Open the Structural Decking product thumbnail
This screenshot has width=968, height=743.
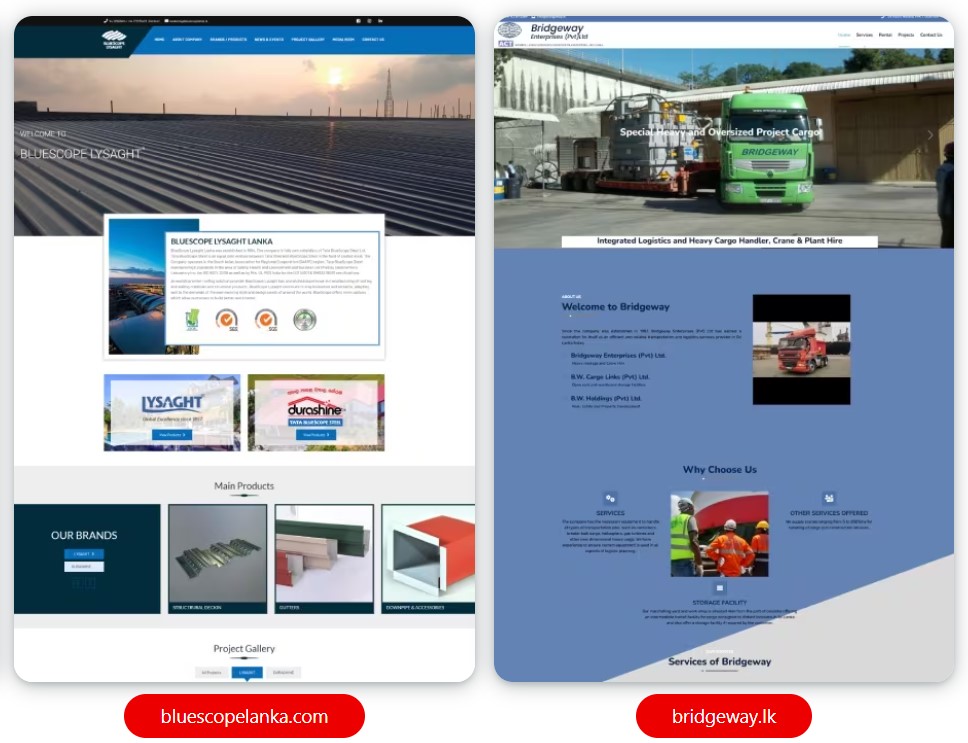click(217, 558)
